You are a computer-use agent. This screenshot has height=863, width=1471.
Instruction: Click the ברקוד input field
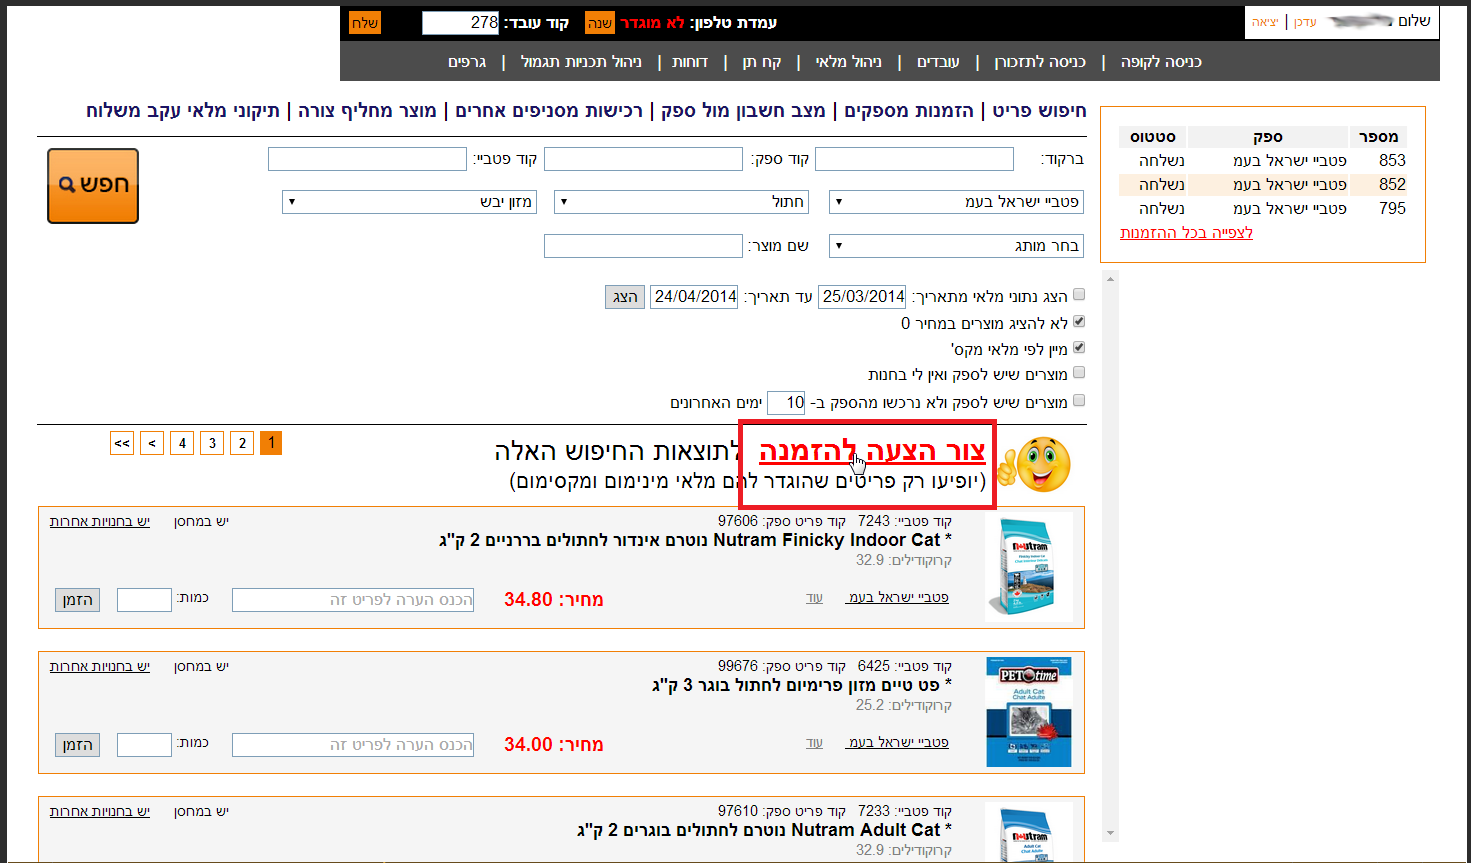914,159
